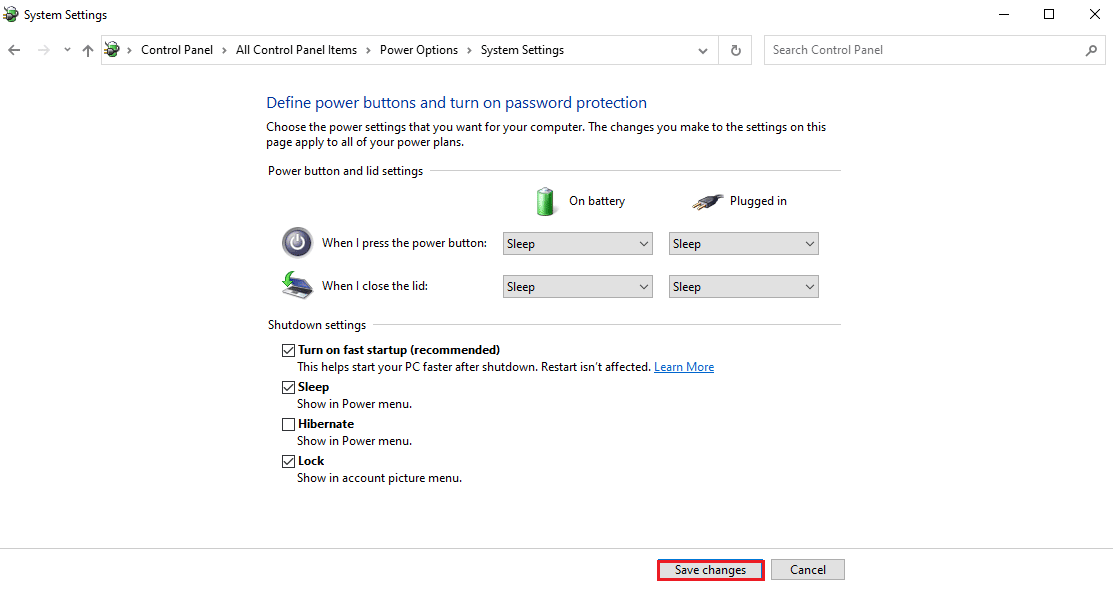The image size is (1113, 589).
Task: Uncheck Sleep in Power menu
Action: [x=288, y=387]
